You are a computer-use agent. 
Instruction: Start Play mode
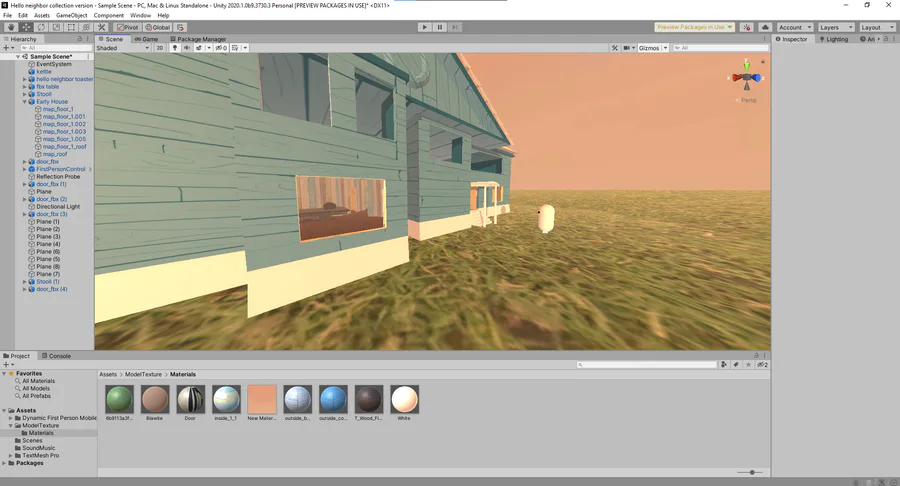[x=424, y=27]
